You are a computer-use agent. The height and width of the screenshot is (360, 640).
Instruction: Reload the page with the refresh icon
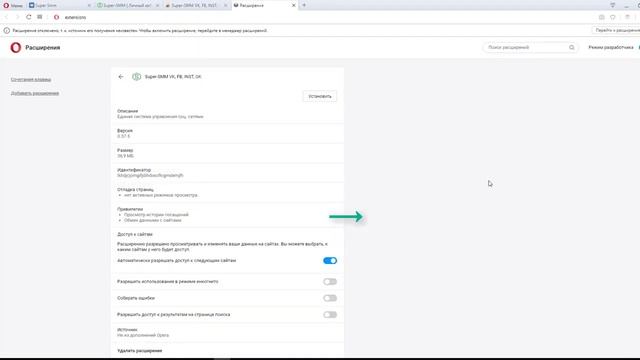pyautogui.click(x=29, y=17)
